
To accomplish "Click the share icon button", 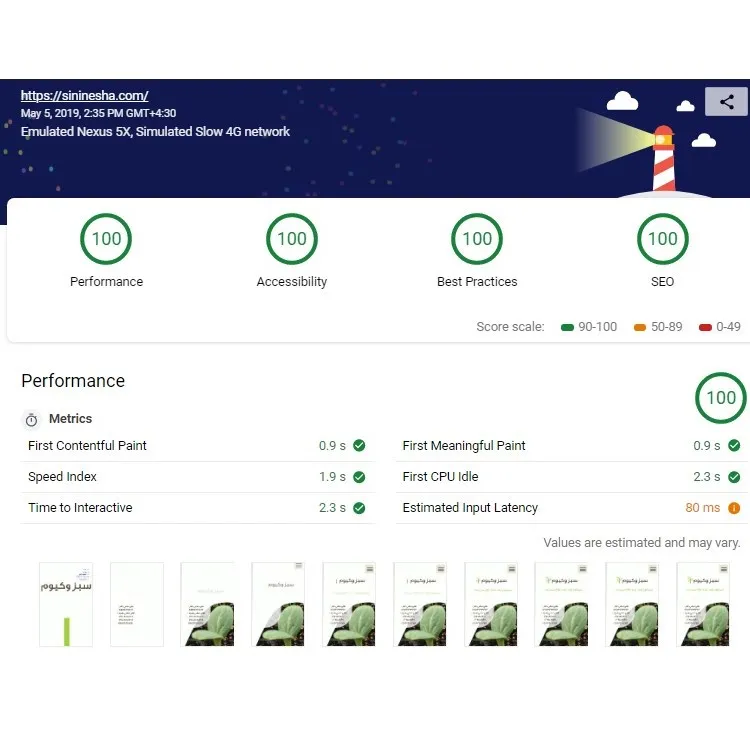I will coord(726,102).
